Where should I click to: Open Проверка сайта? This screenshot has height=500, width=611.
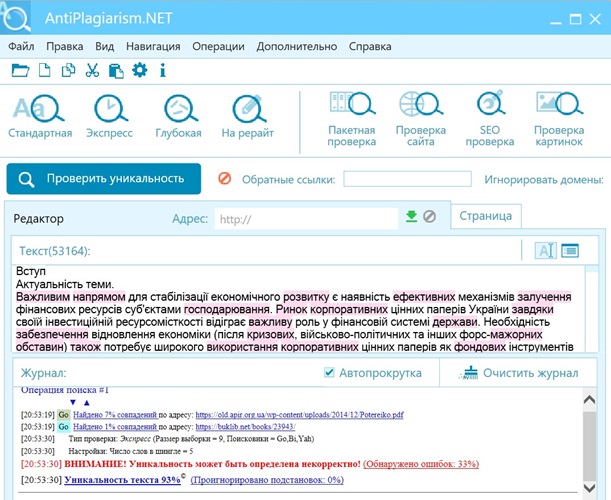pyautogui.click(x=420, y=119)
